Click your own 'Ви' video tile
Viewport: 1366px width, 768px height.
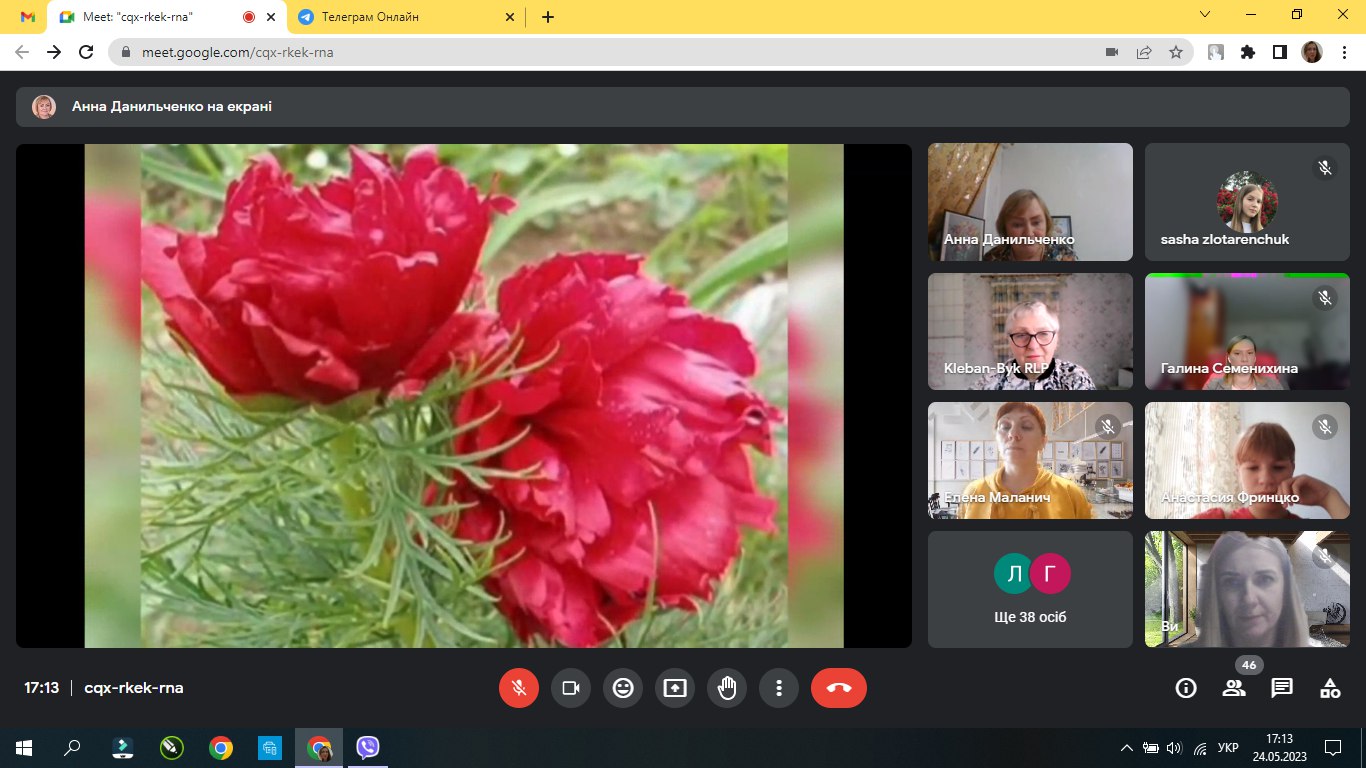pyautogui.click(x=1247, y=589)
